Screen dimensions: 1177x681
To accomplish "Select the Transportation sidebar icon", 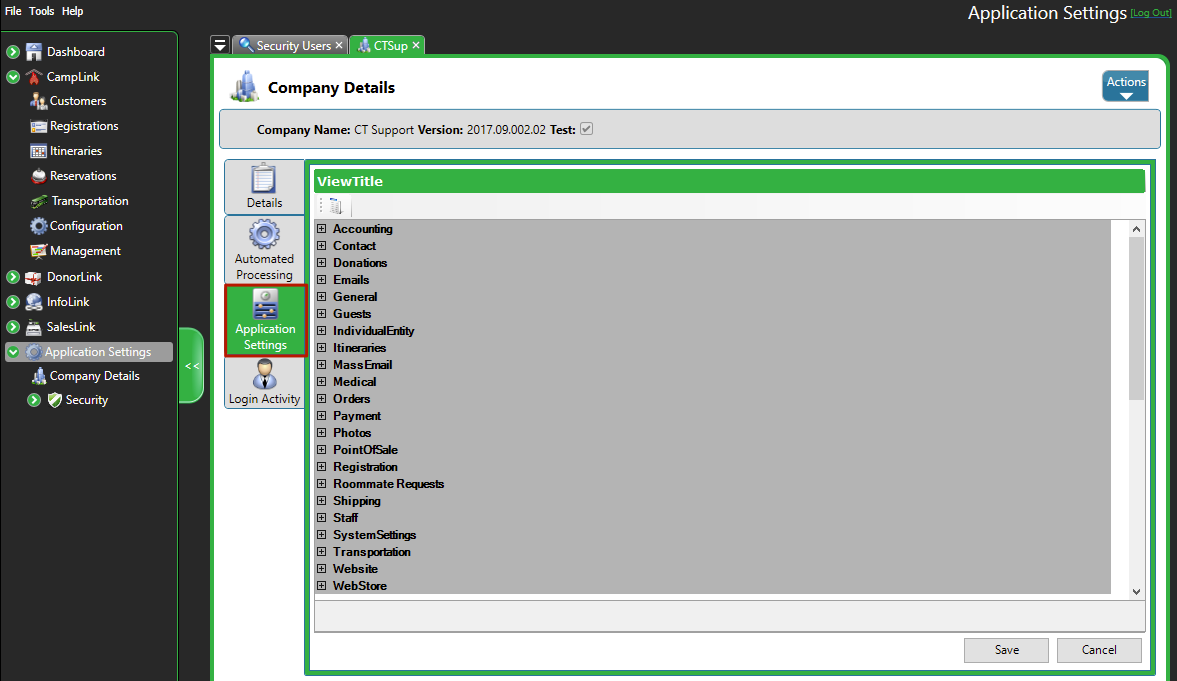I will pyautogui.click(x=39, y=201).
